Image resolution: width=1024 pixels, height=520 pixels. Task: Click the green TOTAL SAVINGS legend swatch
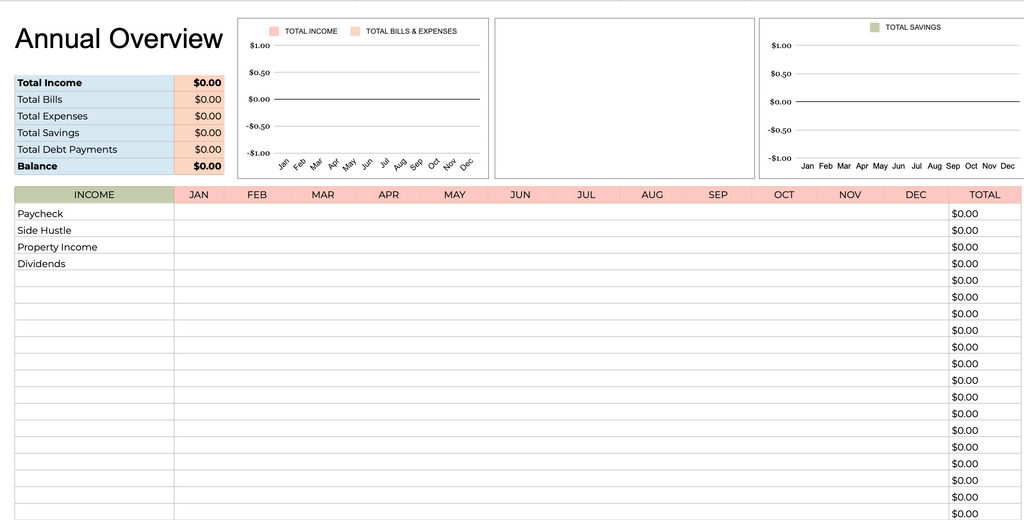[x=875, y=27]
